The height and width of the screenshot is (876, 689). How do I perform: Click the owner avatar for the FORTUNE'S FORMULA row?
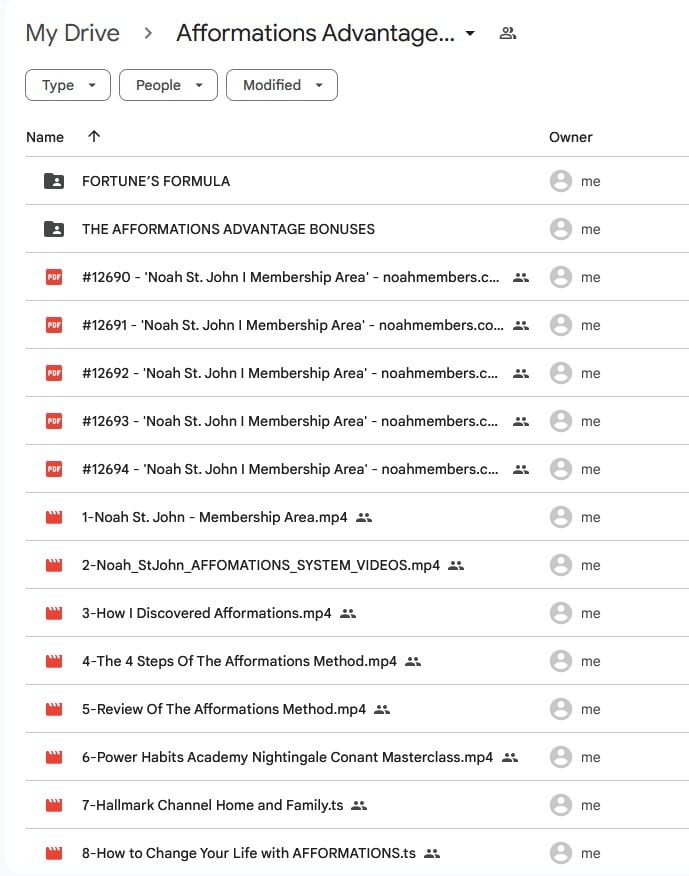(561, 181)
